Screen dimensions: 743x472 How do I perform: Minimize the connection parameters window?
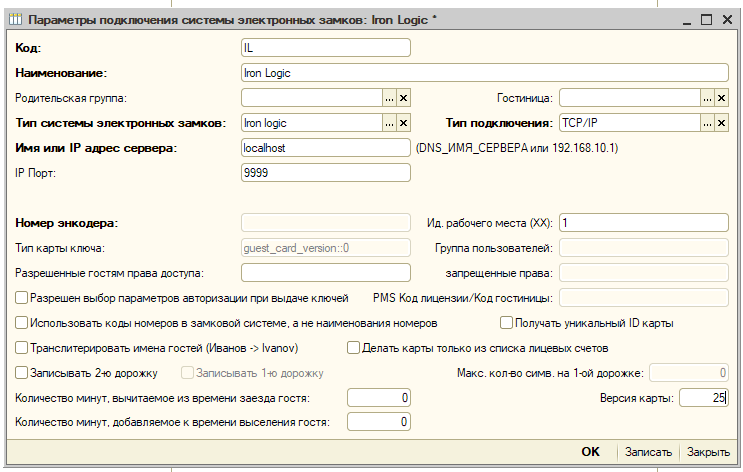(x=687, y=21)
